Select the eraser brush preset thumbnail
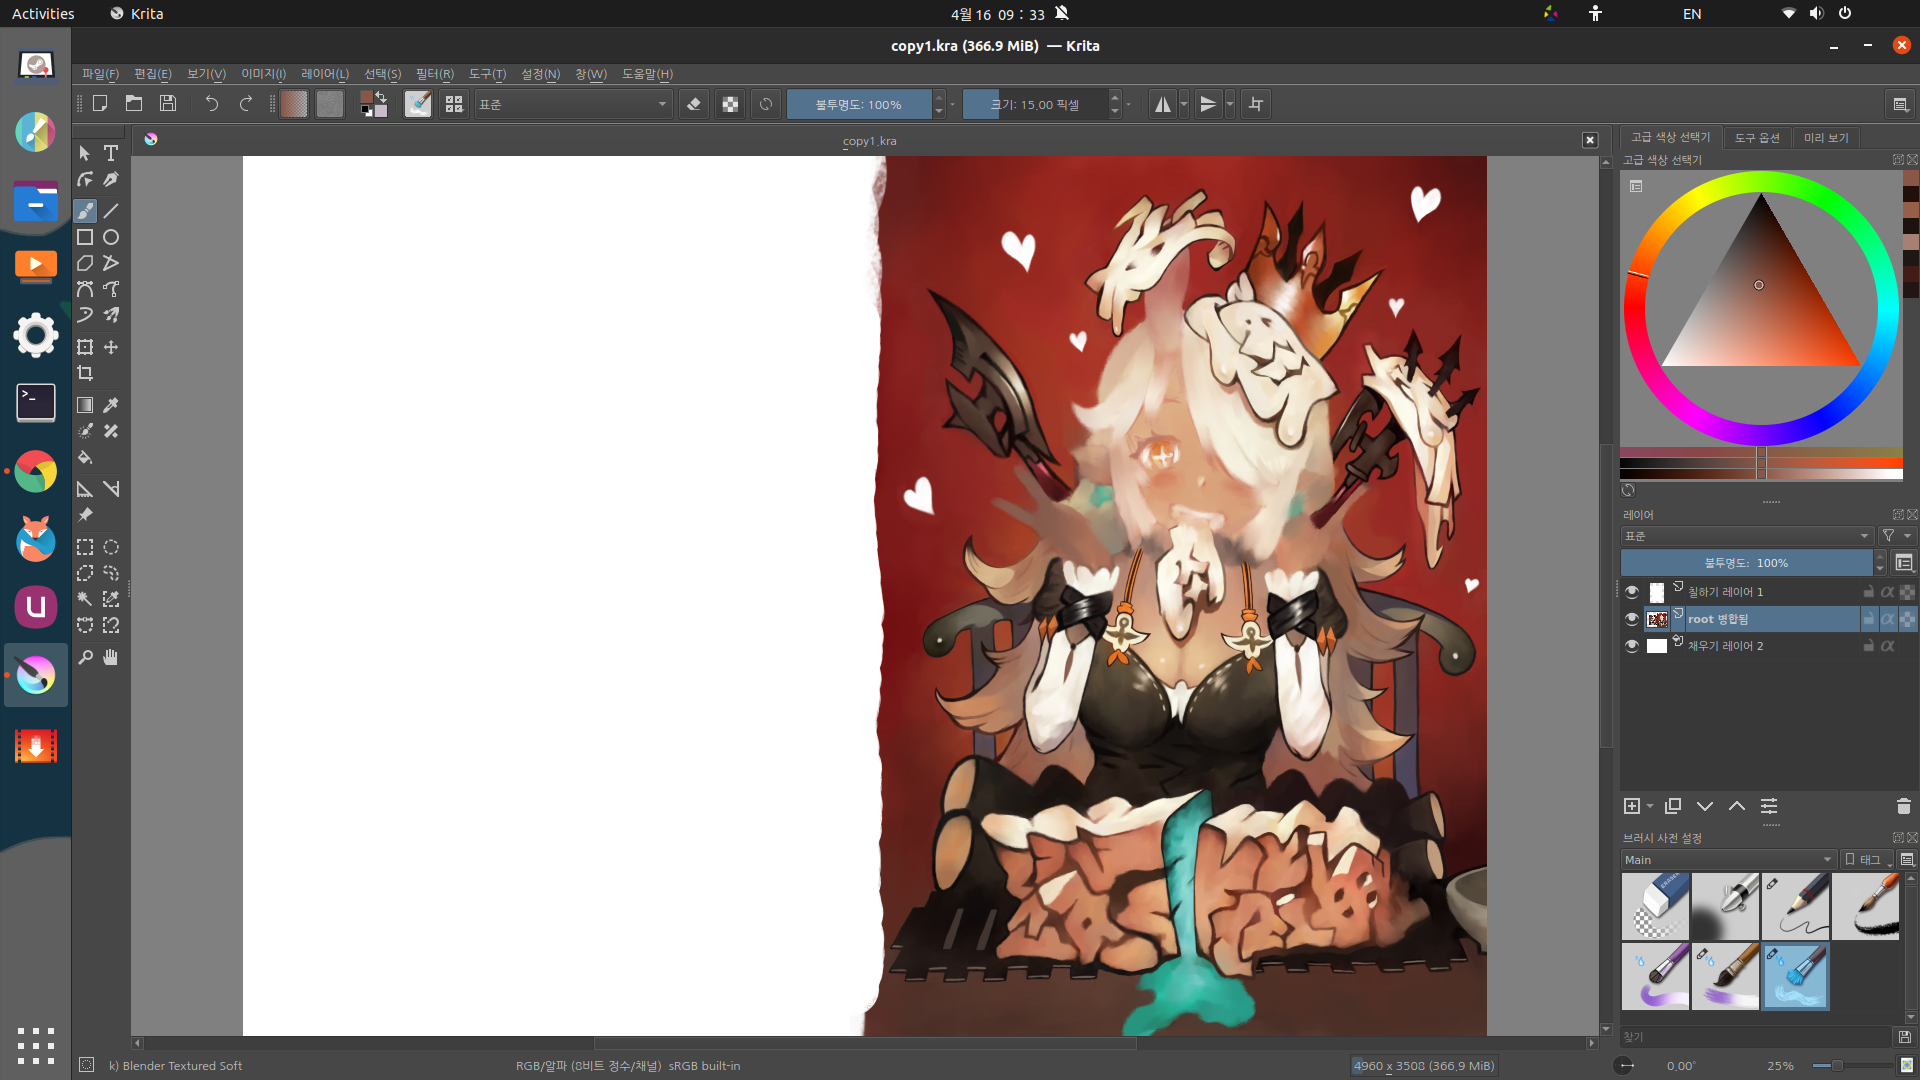This screenshot has height=1080, width=1920. (x=1655, y=906)
